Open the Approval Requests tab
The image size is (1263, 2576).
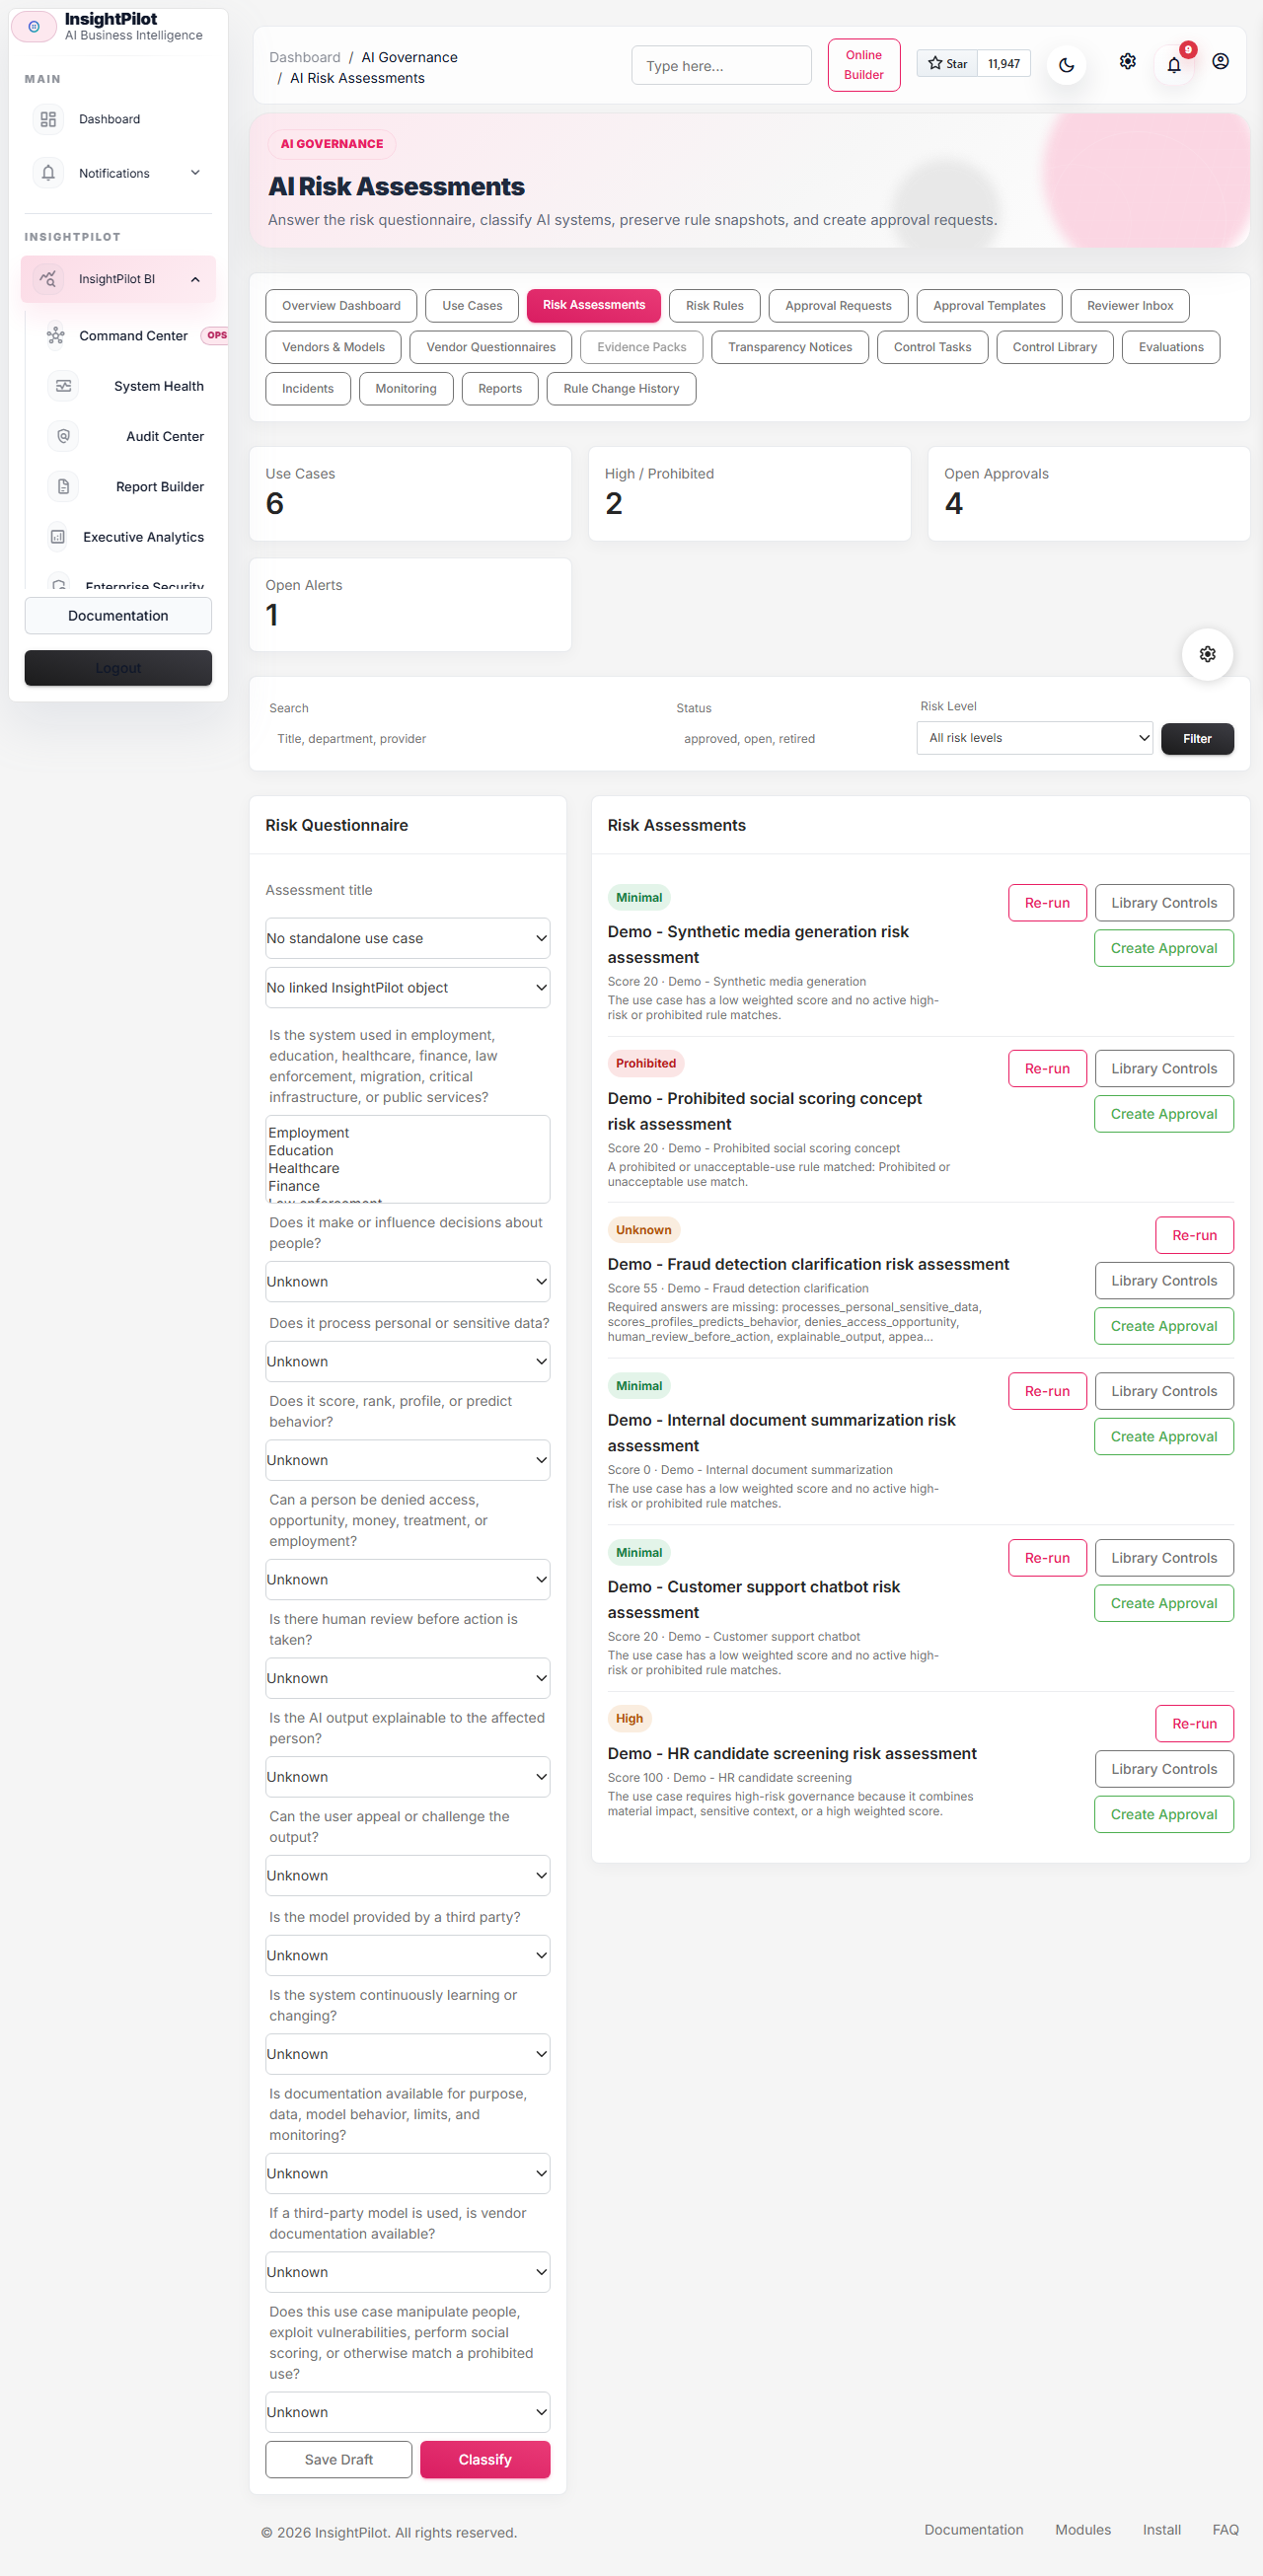tap(838, 306)
